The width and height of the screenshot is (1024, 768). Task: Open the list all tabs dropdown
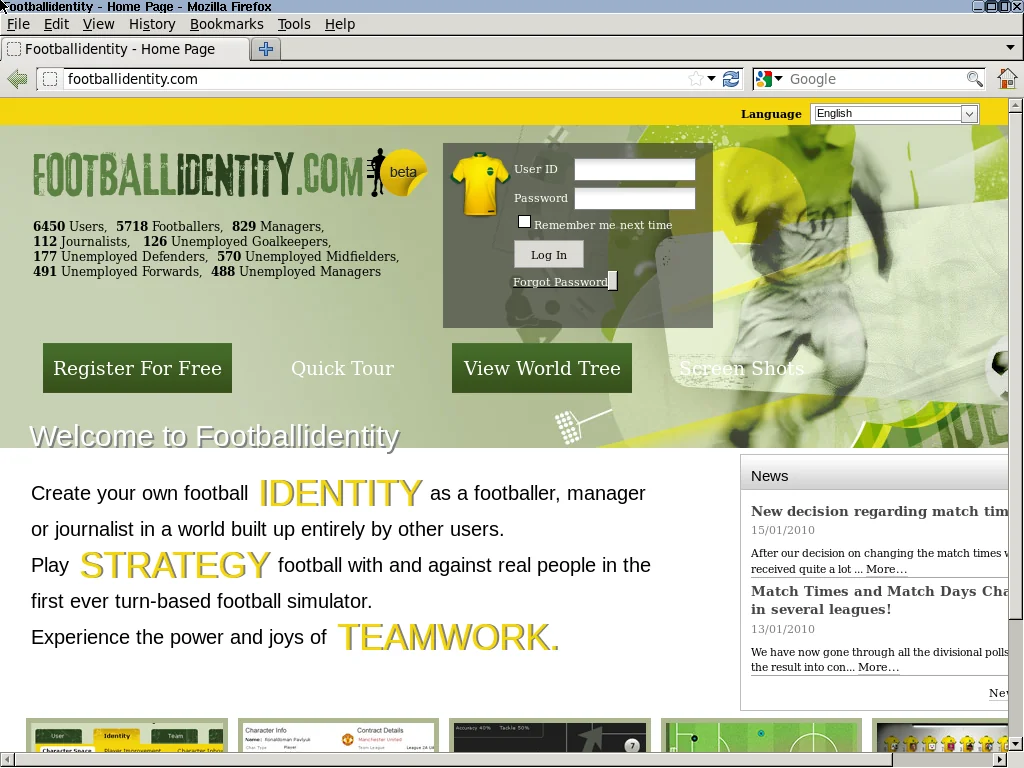coord(1010,48)
